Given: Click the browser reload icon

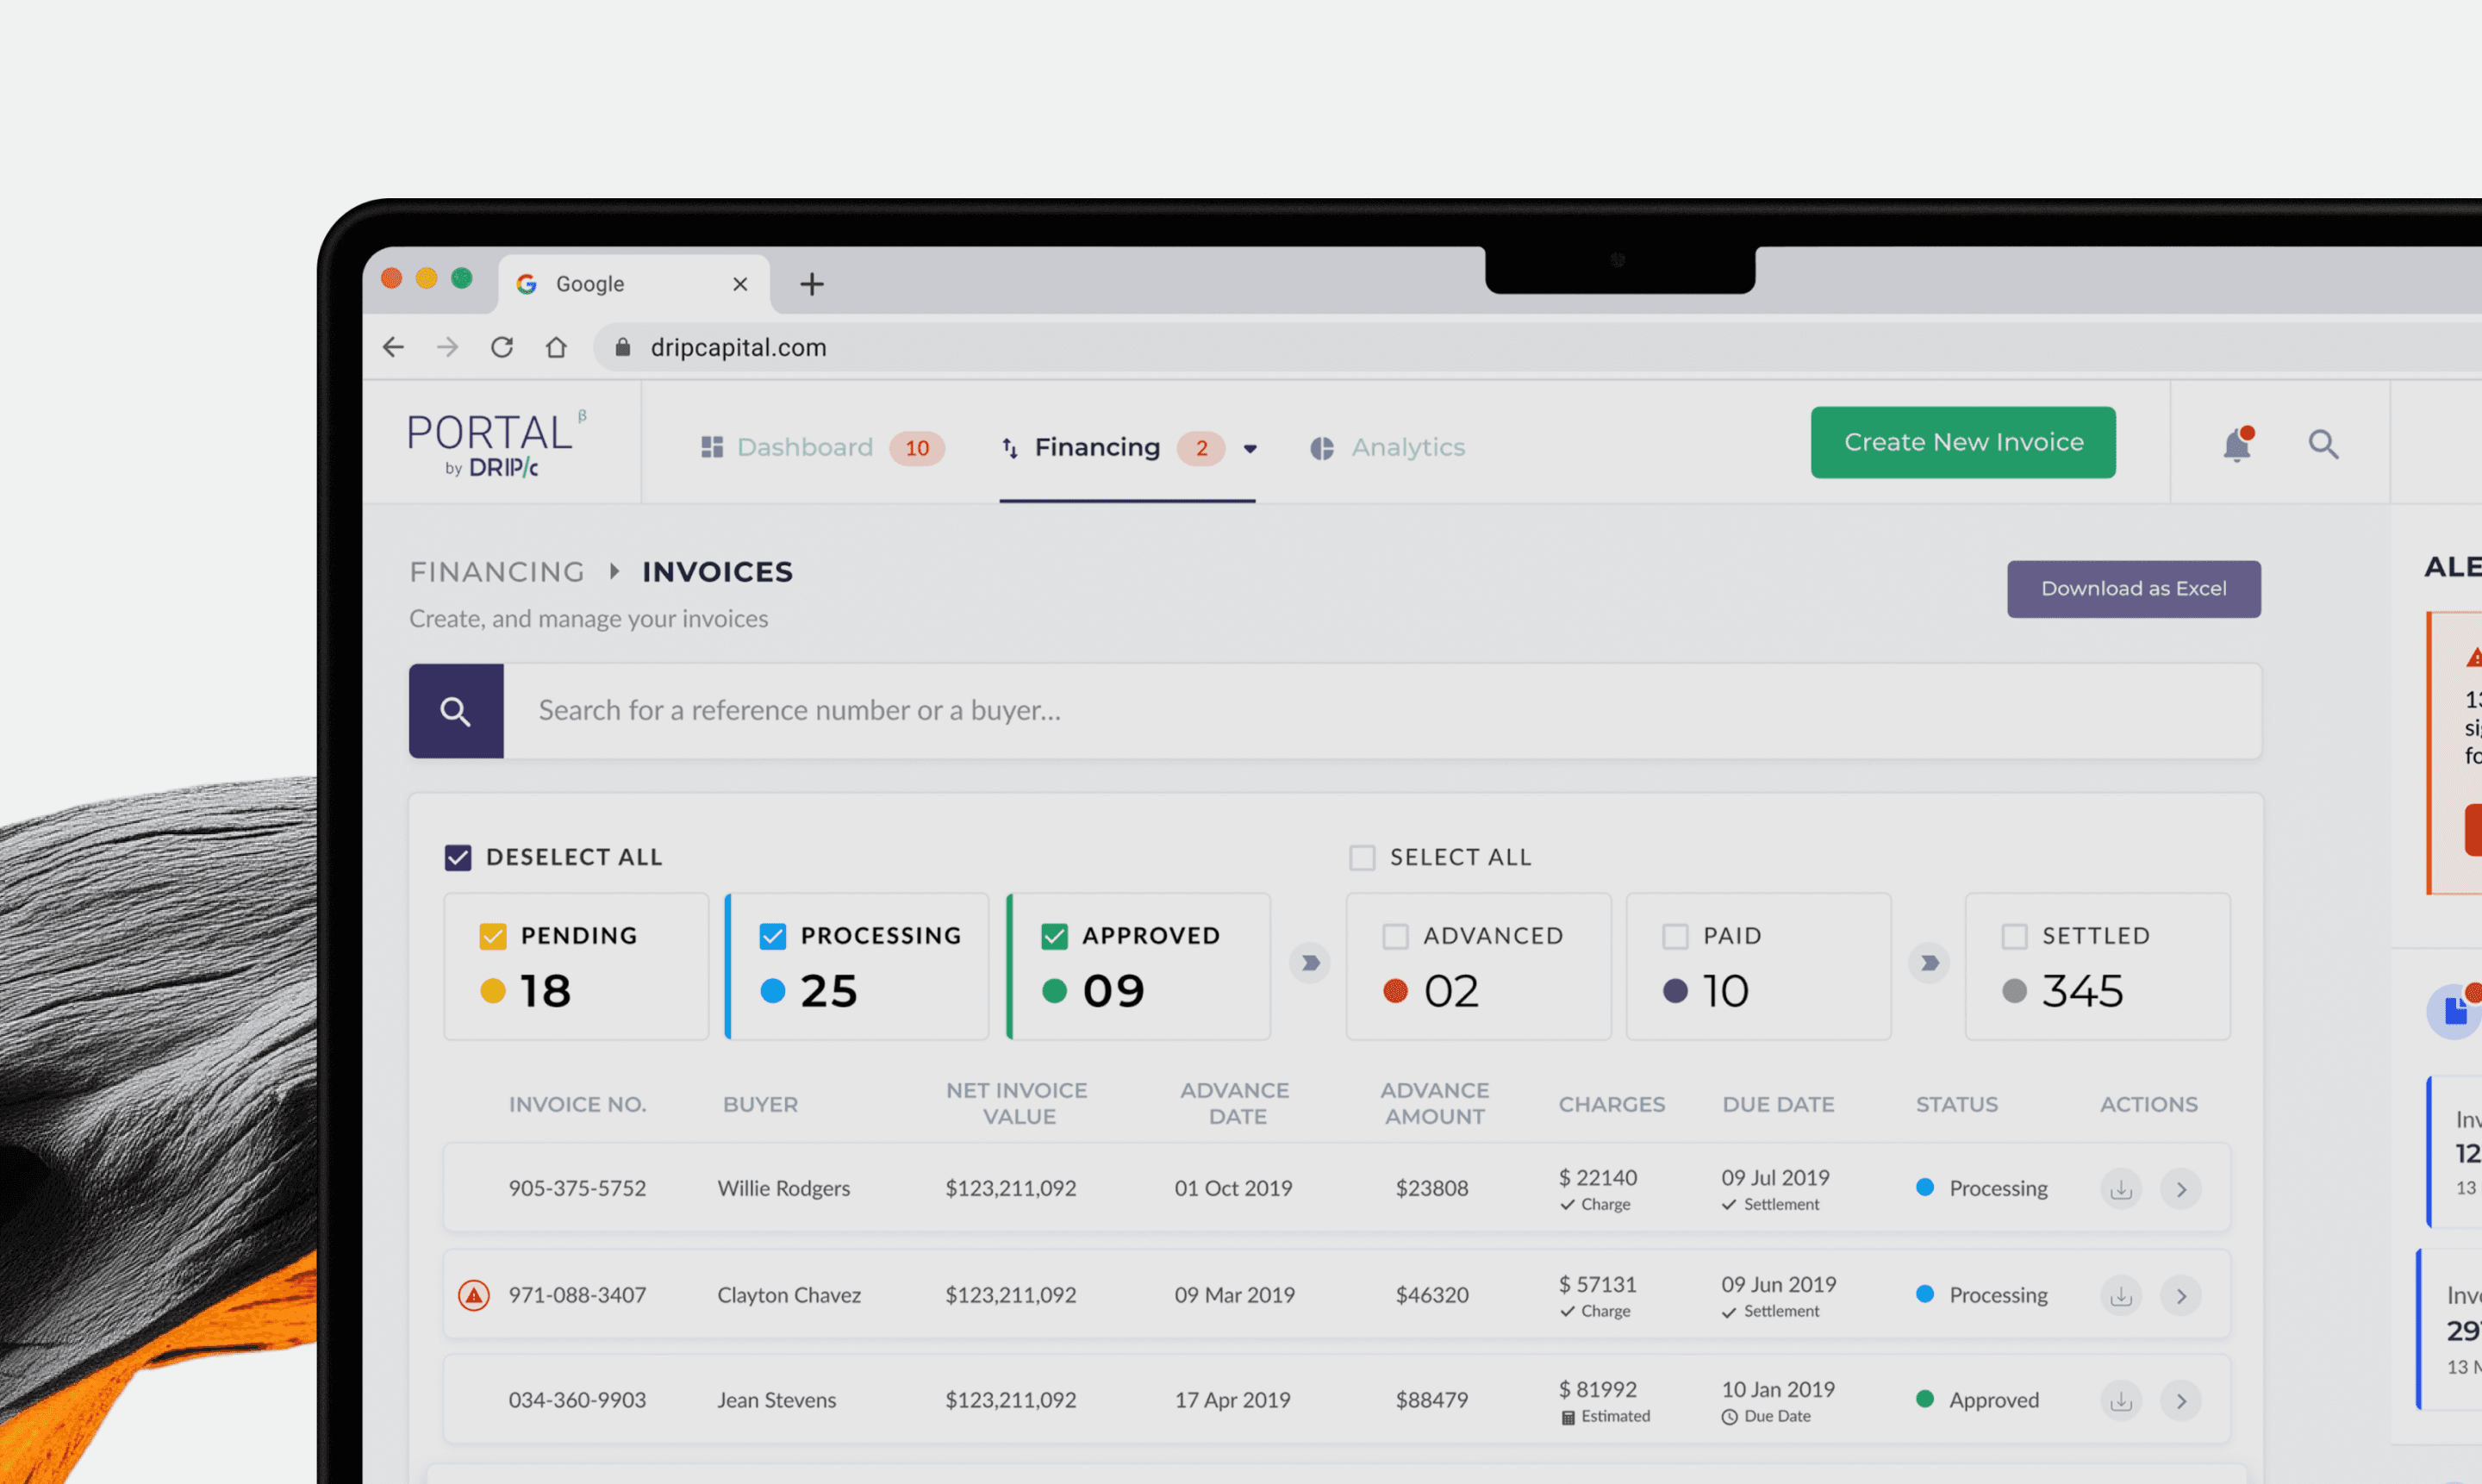Looking at the screenshot, I should tap(502, 347).
